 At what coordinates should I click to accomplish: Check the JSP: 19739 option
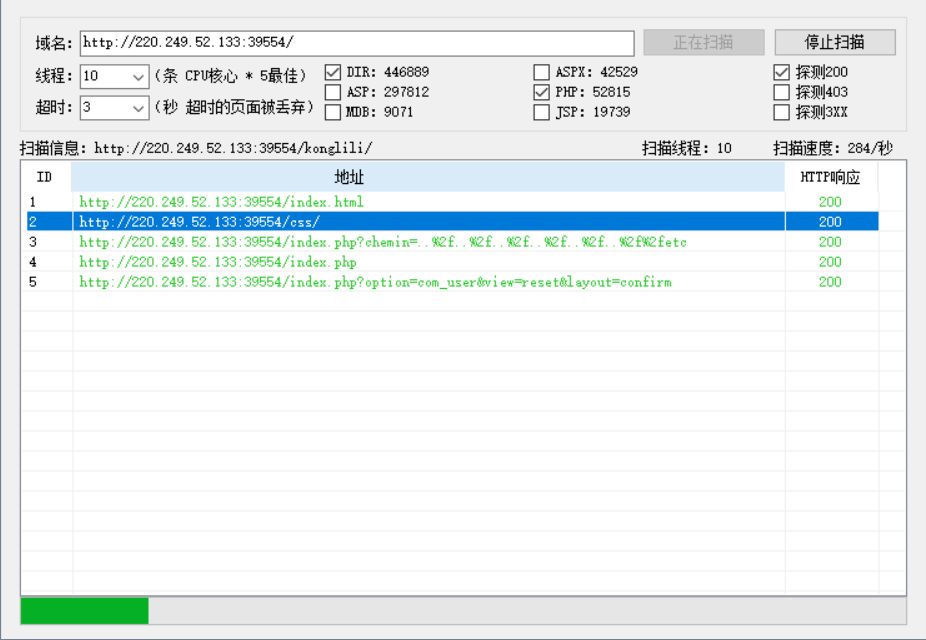tap(541, 111)
